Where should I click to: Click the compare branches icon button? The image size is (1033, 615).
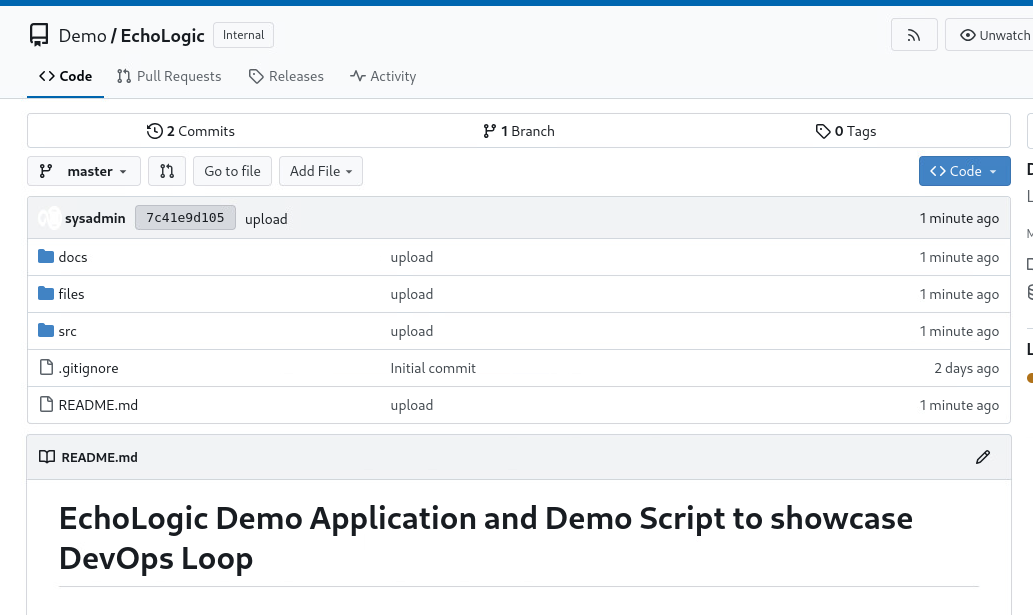(x=167, y=171)
